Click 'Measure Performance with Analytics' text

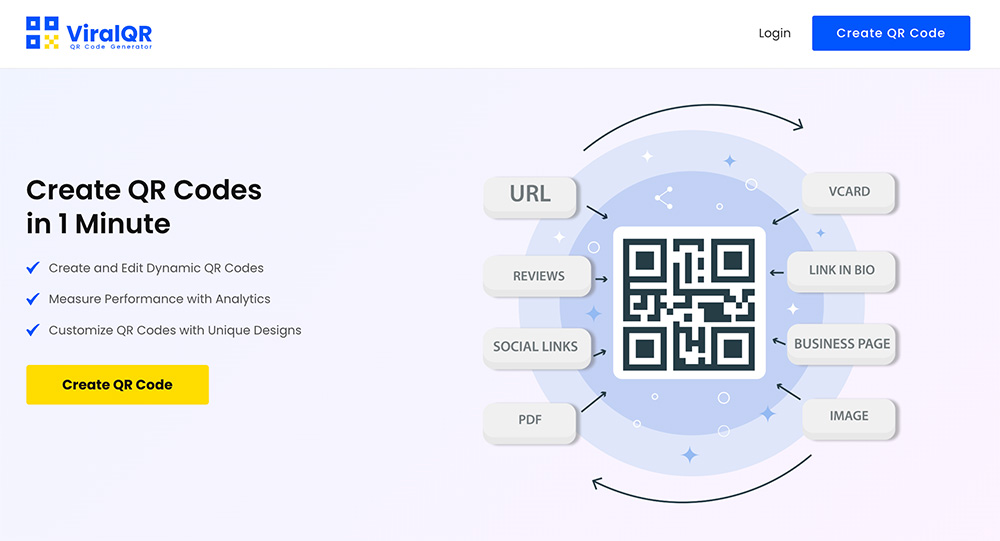pos(159,299)
